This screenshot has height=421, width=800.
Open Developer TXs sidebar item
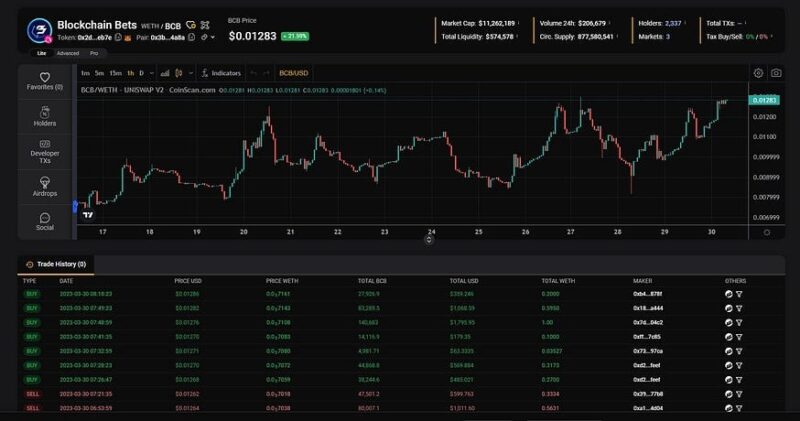coord(45,151)
